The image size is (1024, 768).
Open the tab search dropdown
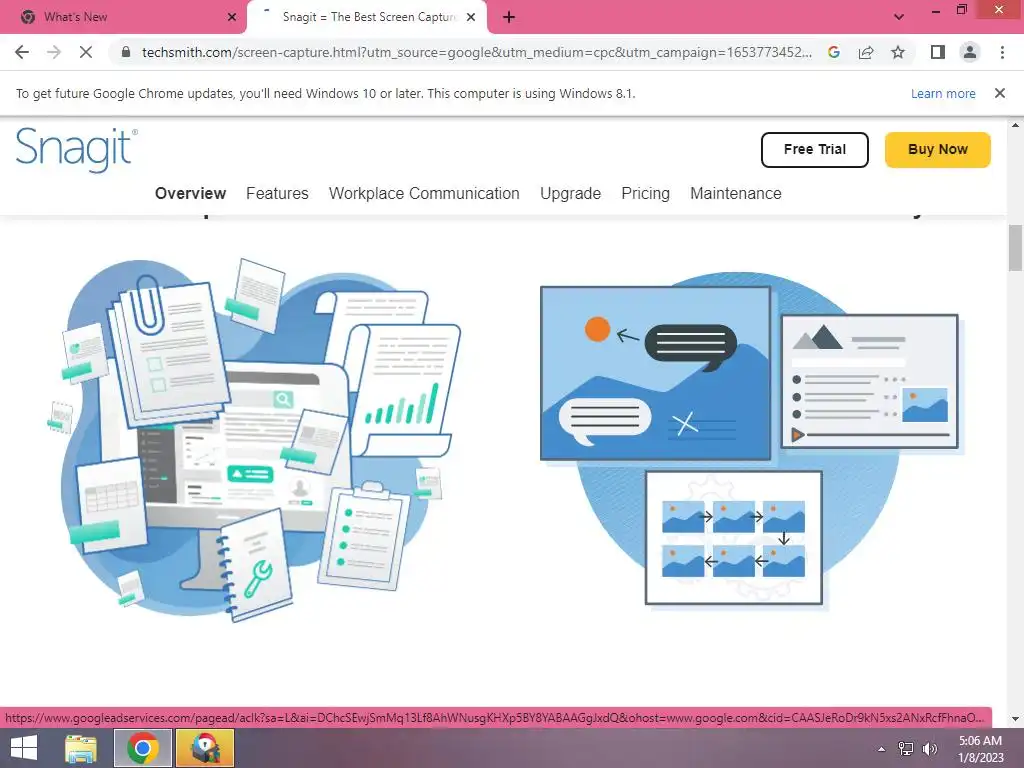click(x=899, y=17)
